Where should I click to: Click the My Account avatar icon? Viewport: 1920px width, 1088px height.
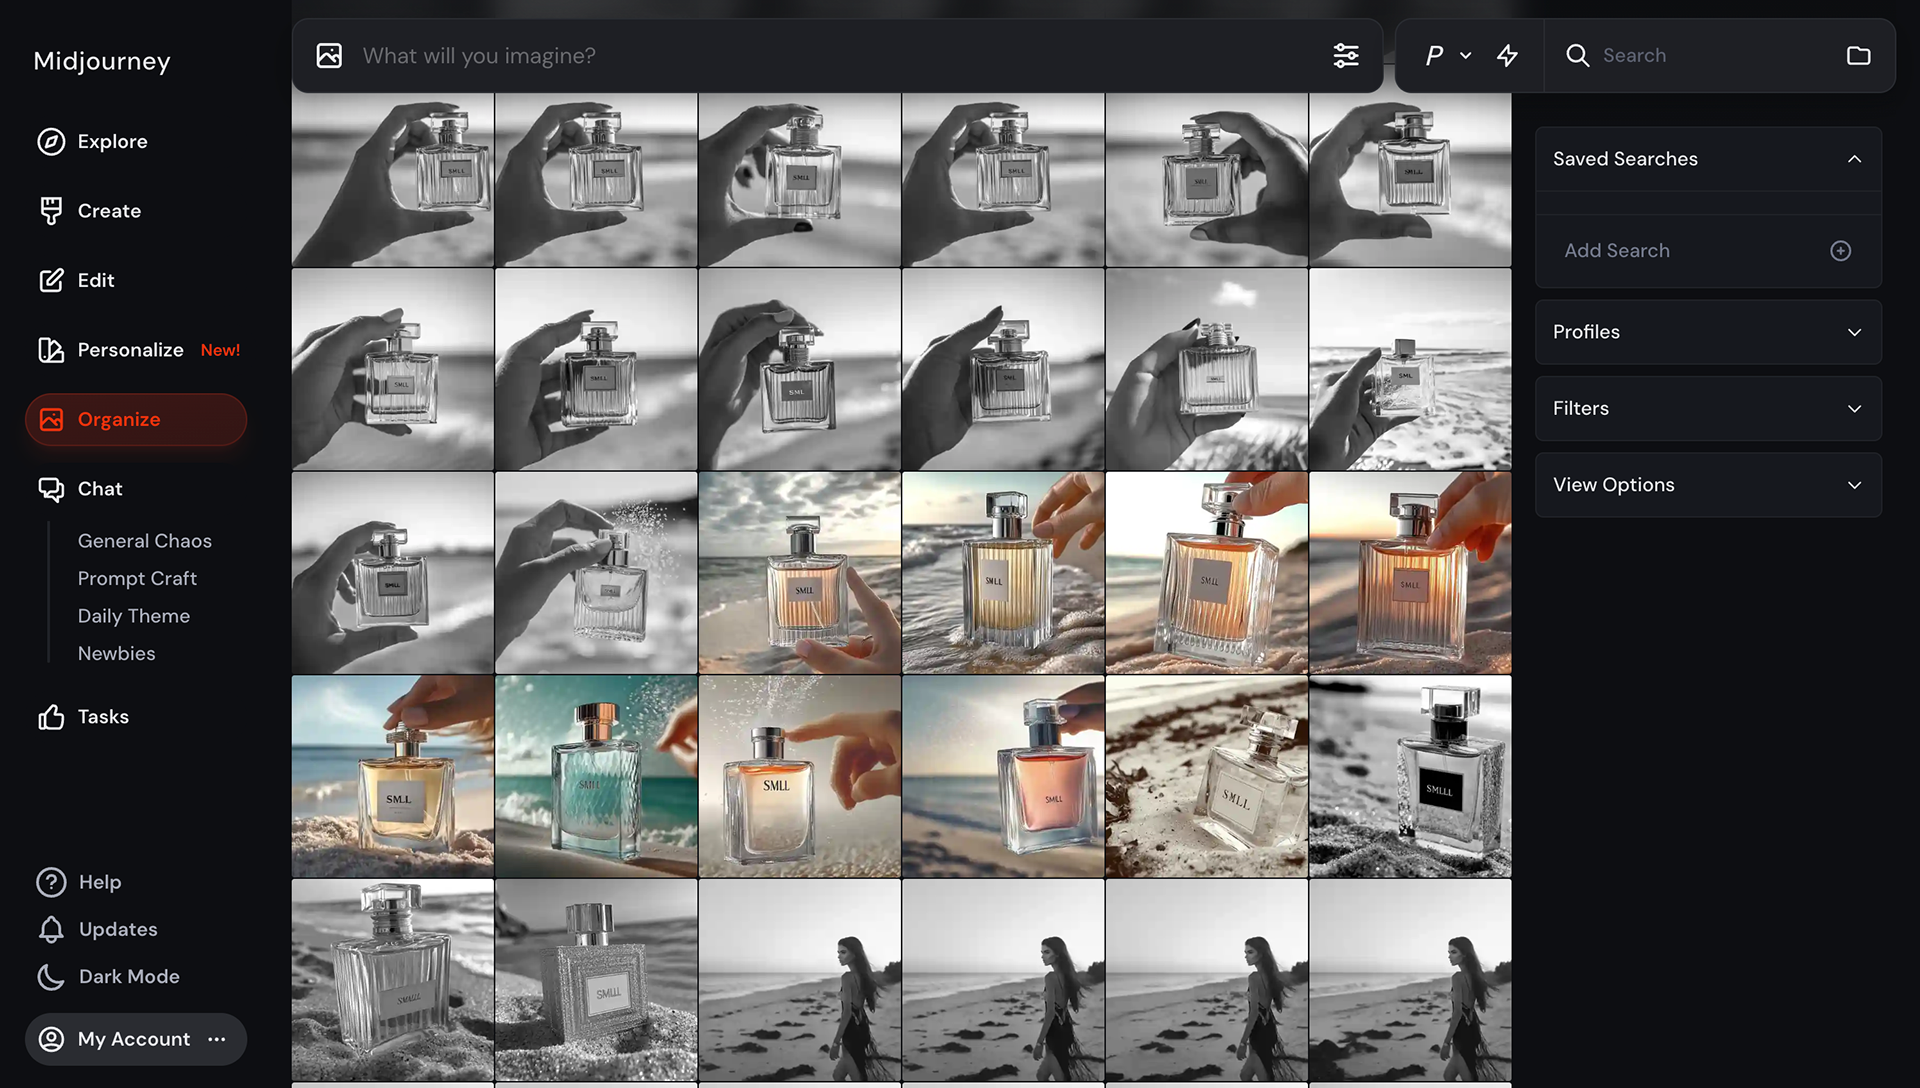[51, 1040]
